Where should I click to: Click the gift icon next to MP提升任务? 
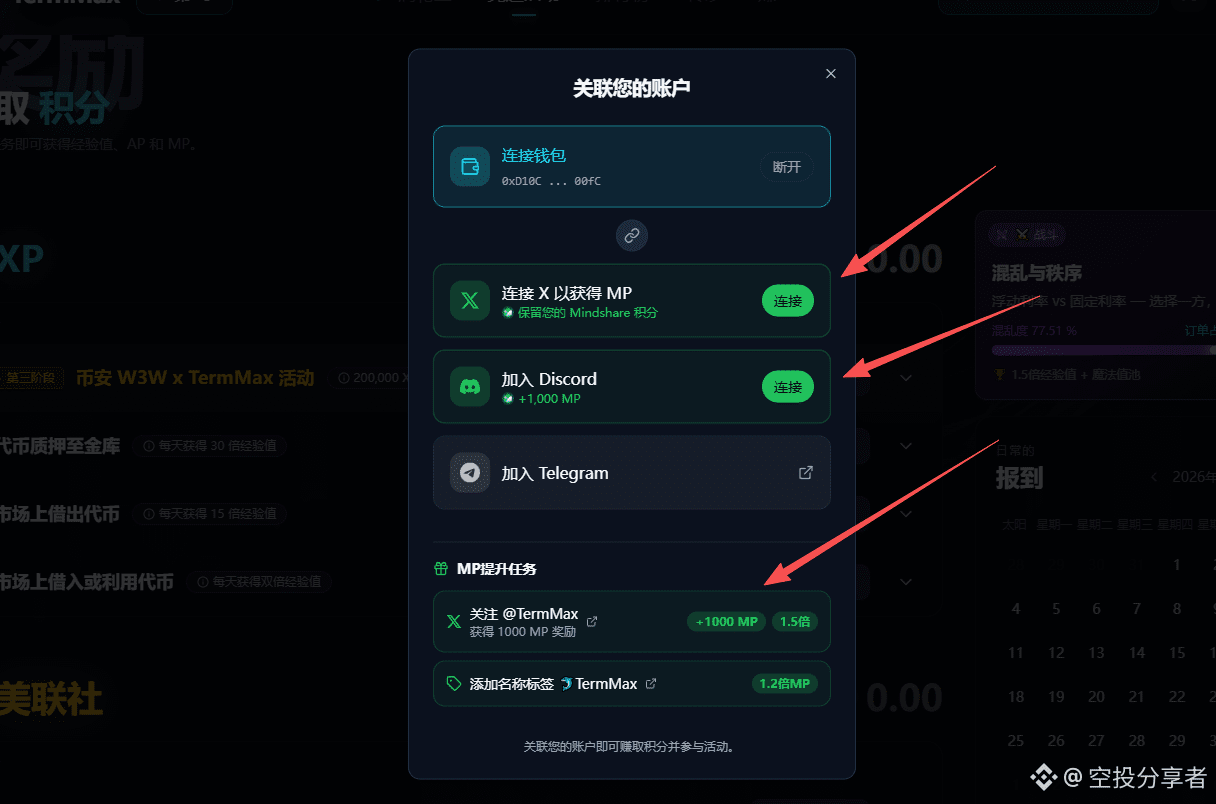pos(441,569)
